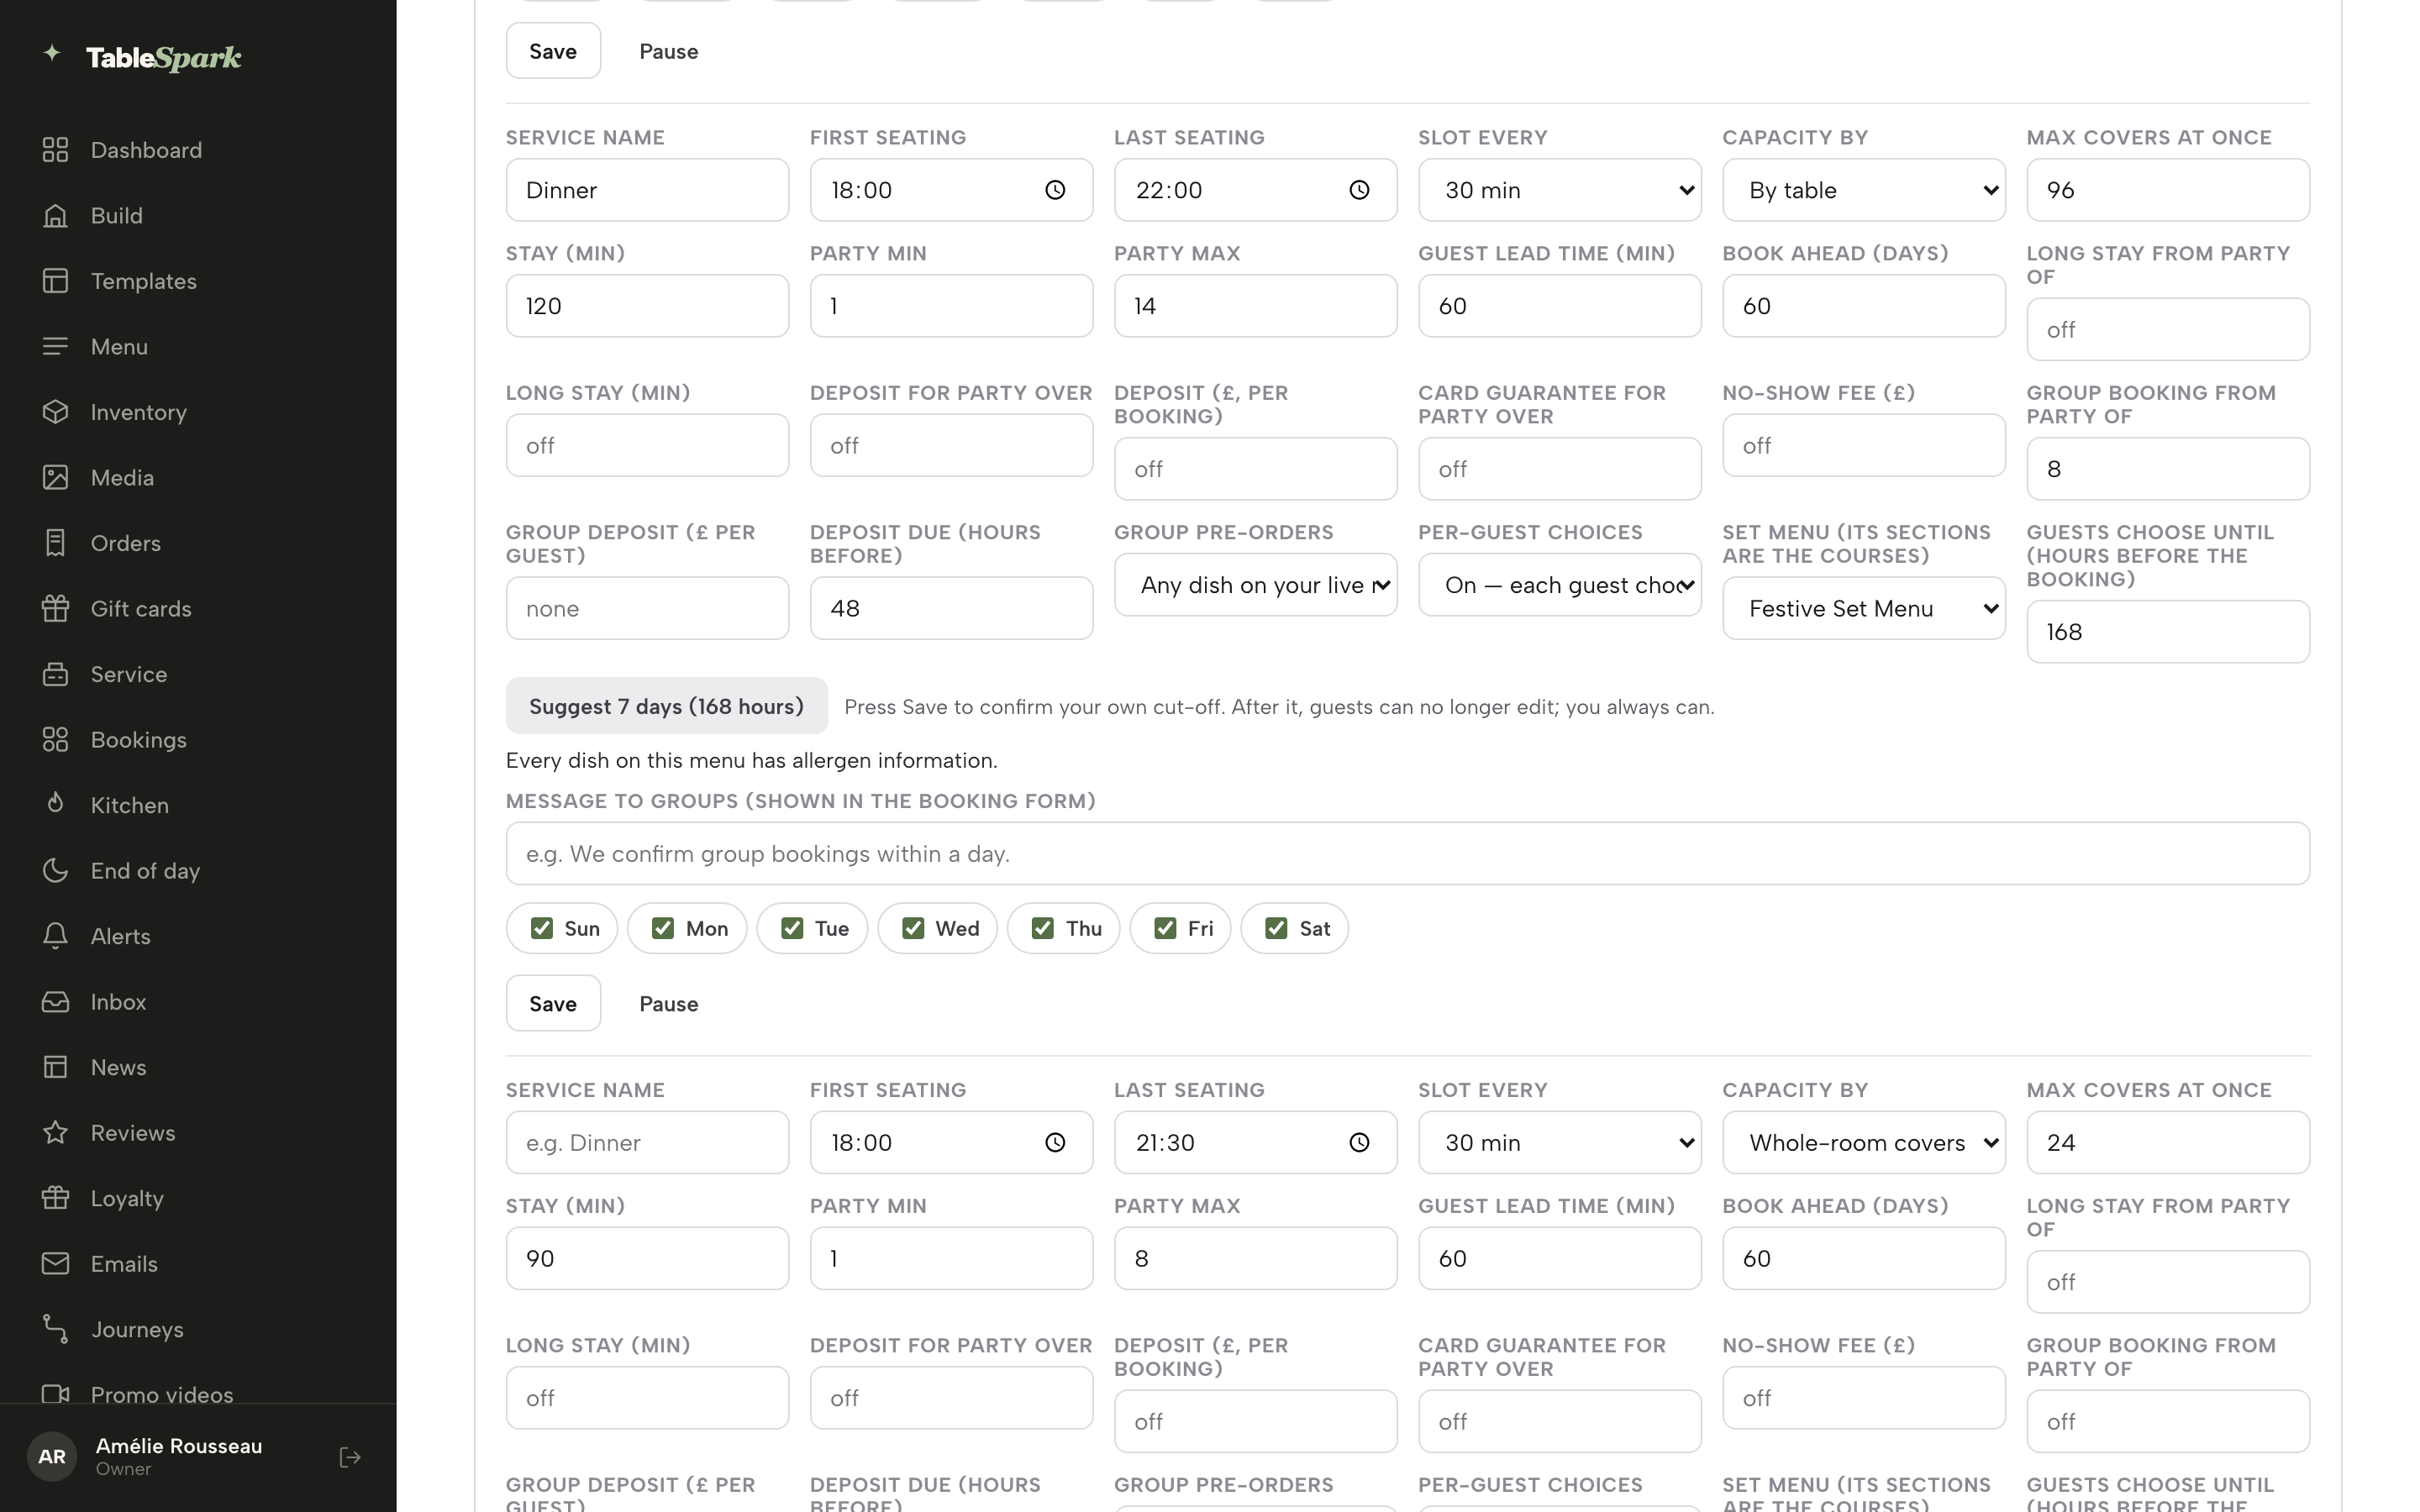The image size is (2420, 1512).
Task: Open Dinner's Slot Every 30 min dropdown
Action: pyautogui.click(x=1559, y=190)
